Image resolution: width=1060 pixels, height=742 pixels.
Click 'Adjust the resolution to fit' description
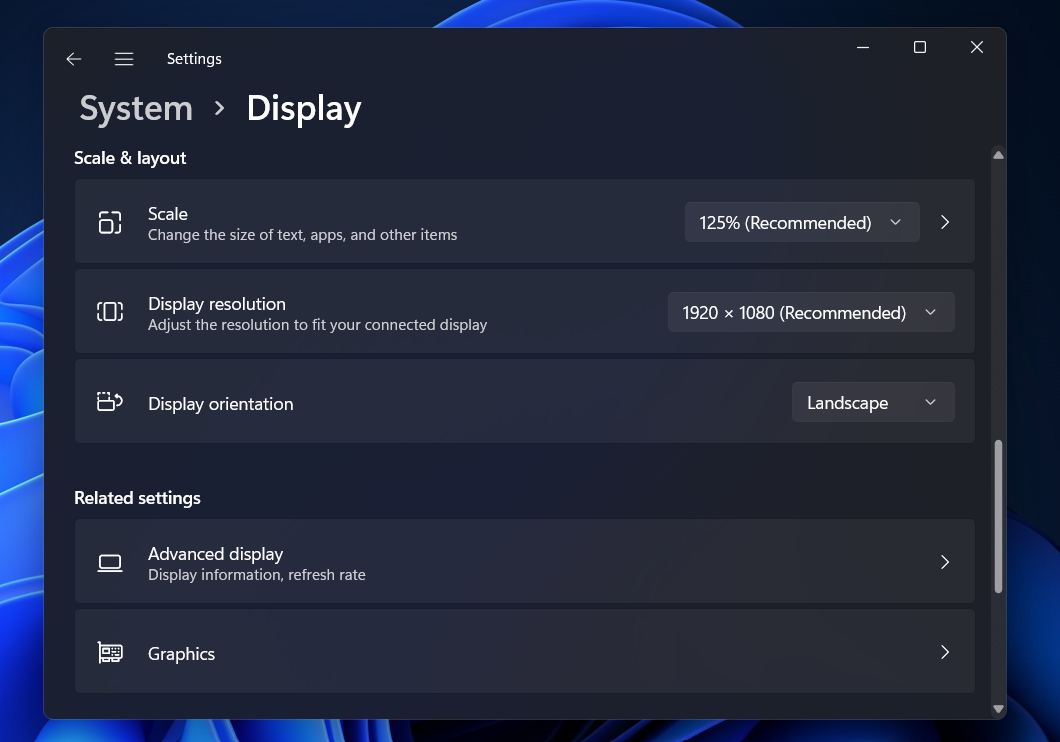tap(317, 325)
